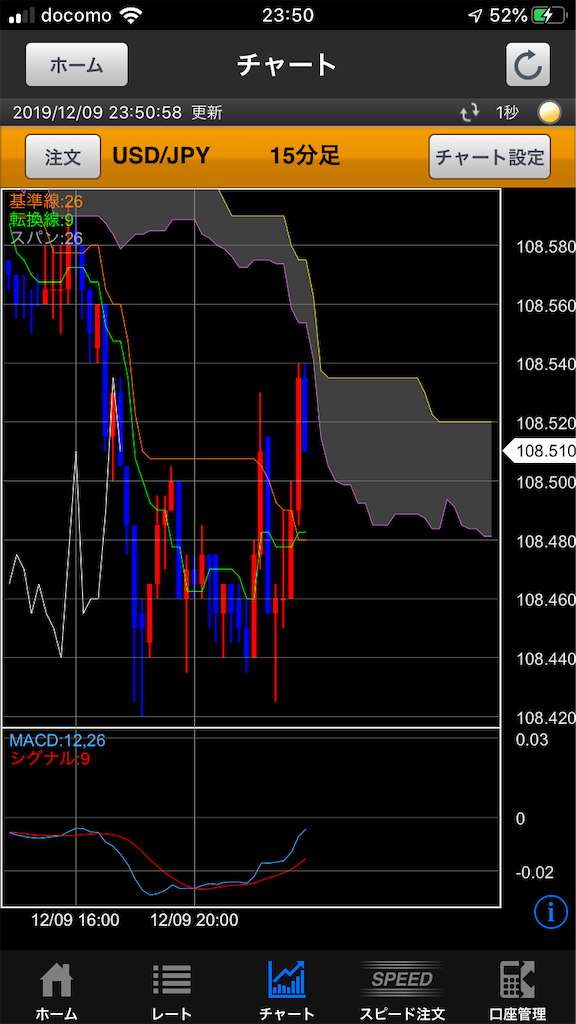Tap the MACD:12,26 indicator label

pyautogui.click(x=57, y=741)
